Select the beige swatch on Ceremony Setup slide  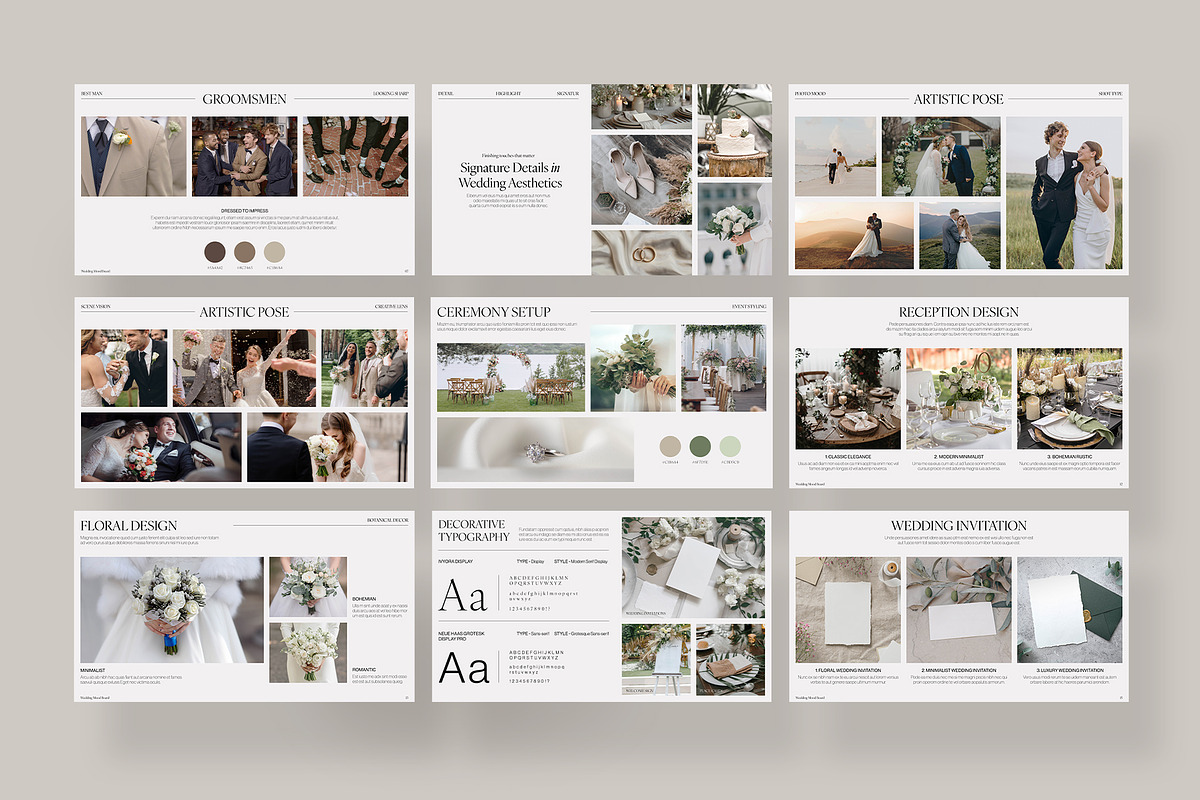click(670, 445)
